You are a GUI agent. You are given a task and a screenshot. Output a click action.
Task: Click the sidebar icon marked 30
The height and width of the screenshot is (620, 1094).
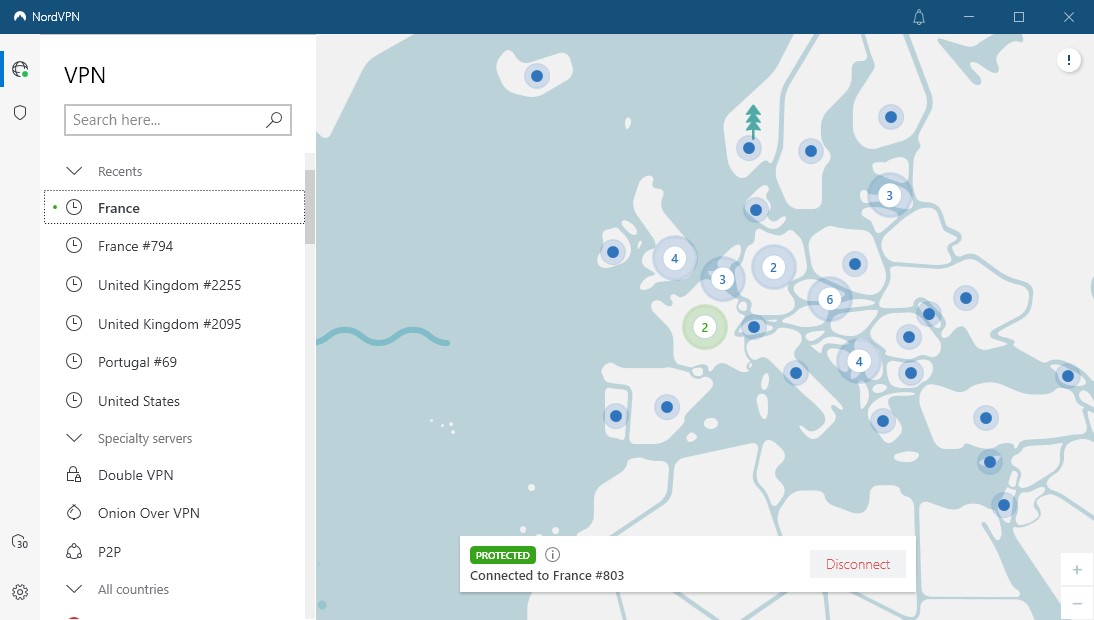point(20,542)
